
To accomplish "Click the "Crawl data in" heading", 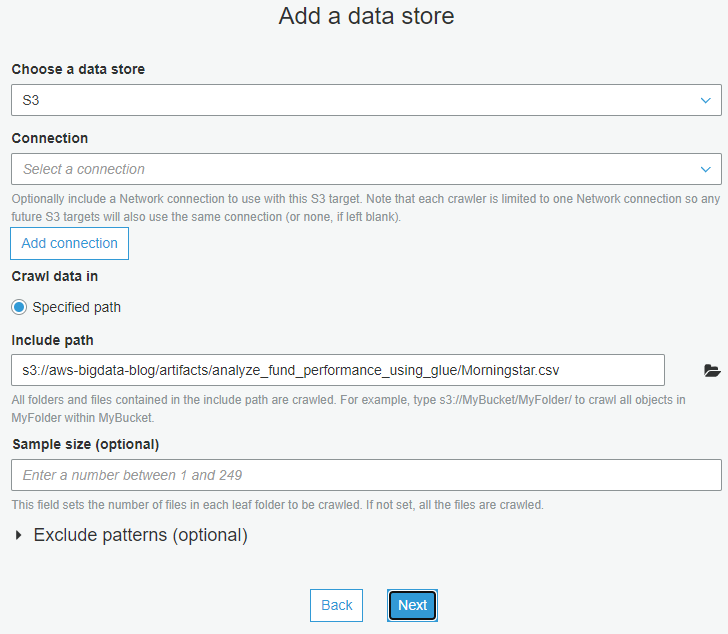I will point(55,276).
